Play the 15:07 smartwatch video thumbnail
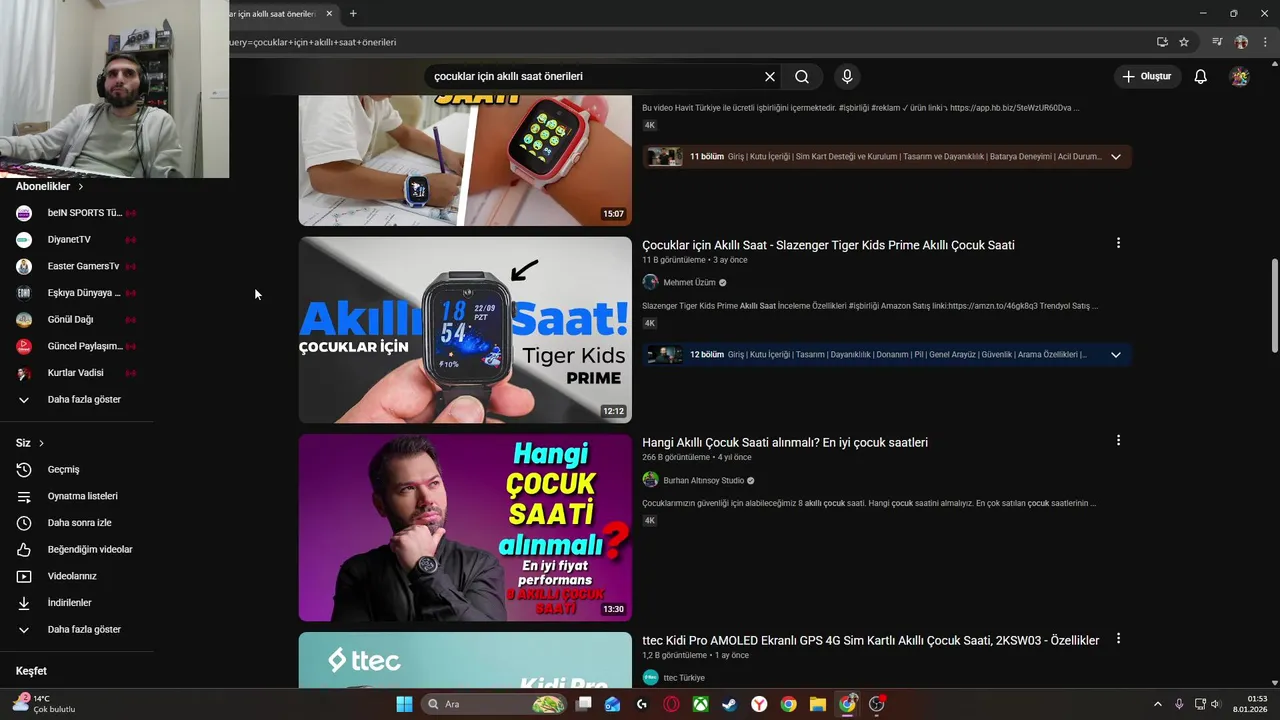1280x720 pixels. coord(465,160)
